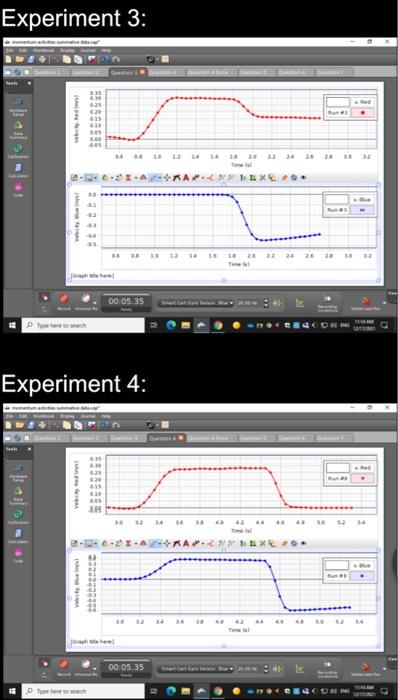Open File menu in Experiment 3 window
Viewport: 398px width, 700px height.
[10, 50]
